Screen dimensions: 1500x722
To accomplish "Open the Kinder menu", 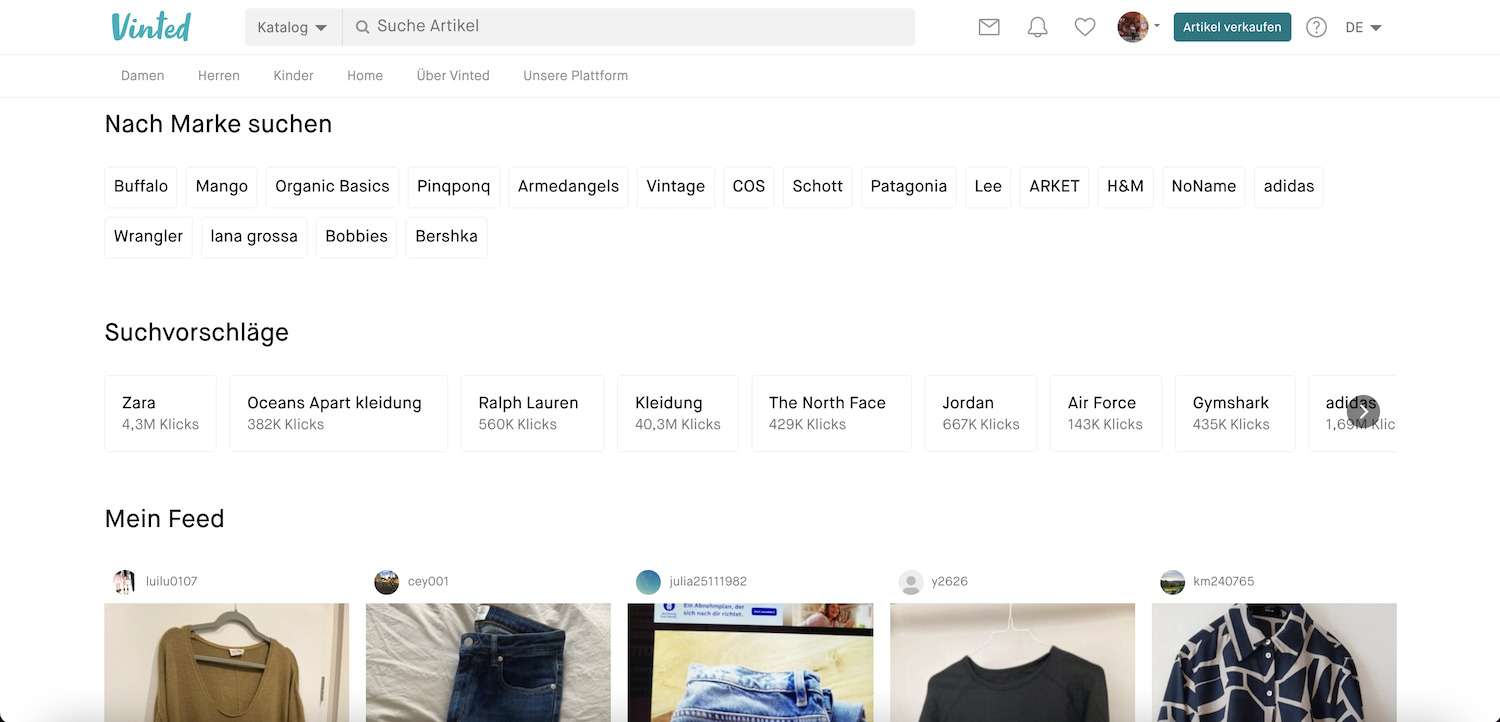I will click(293, 76).
